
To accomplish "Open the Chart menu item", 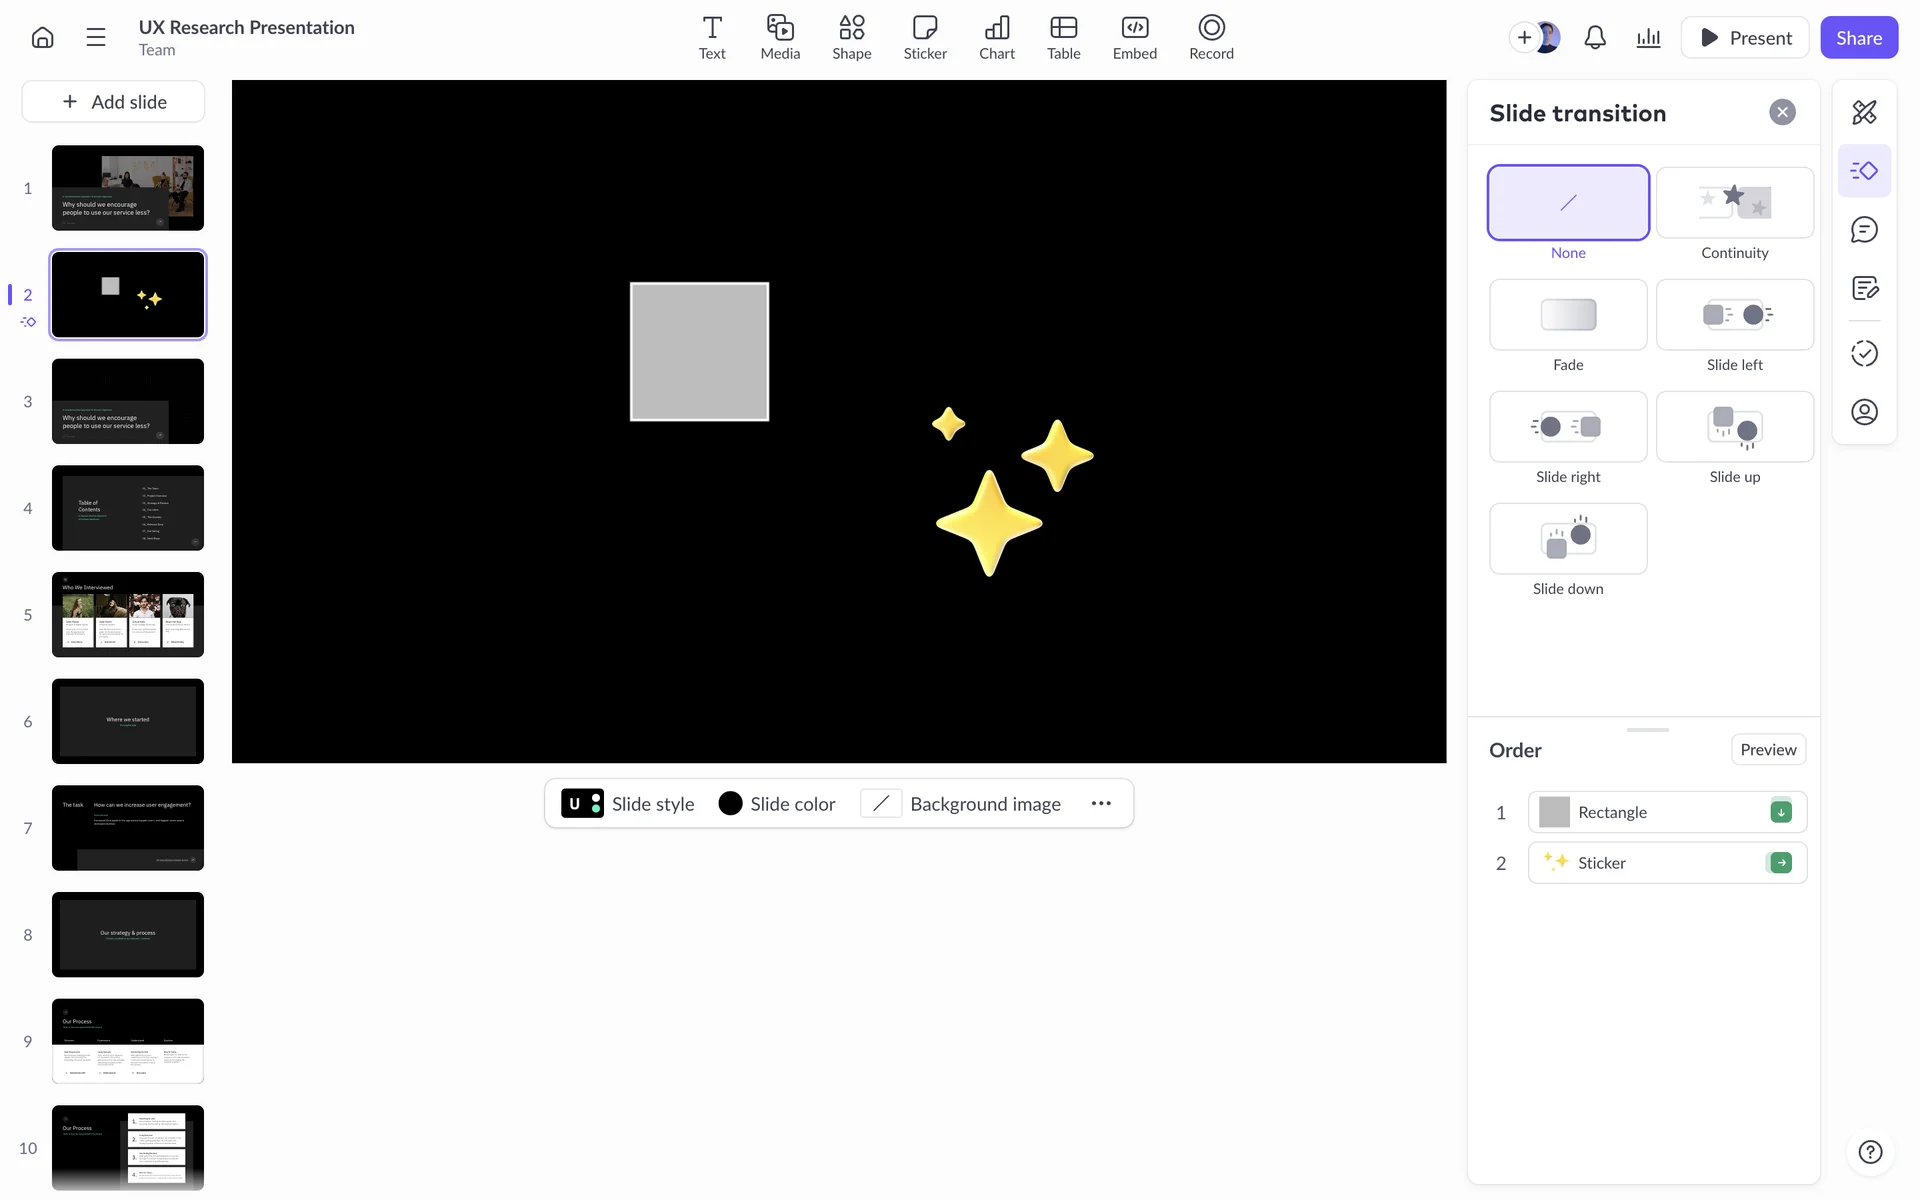I will pos(996,37).
